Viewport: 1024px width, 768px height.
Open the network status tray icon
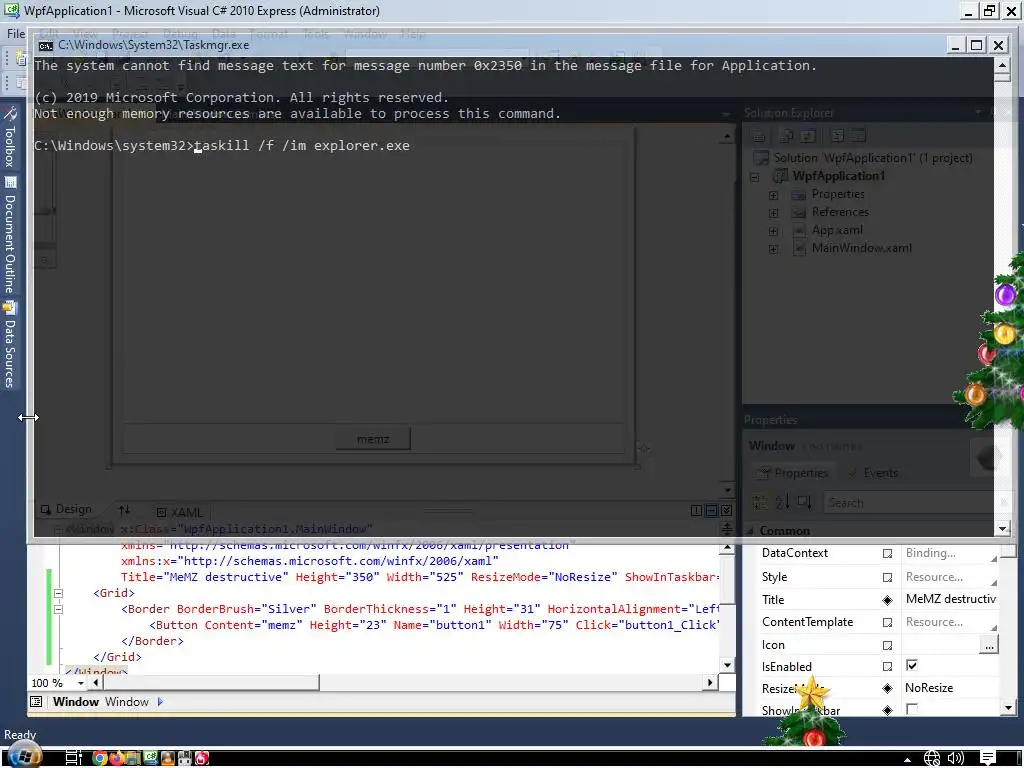pos(931,758)
